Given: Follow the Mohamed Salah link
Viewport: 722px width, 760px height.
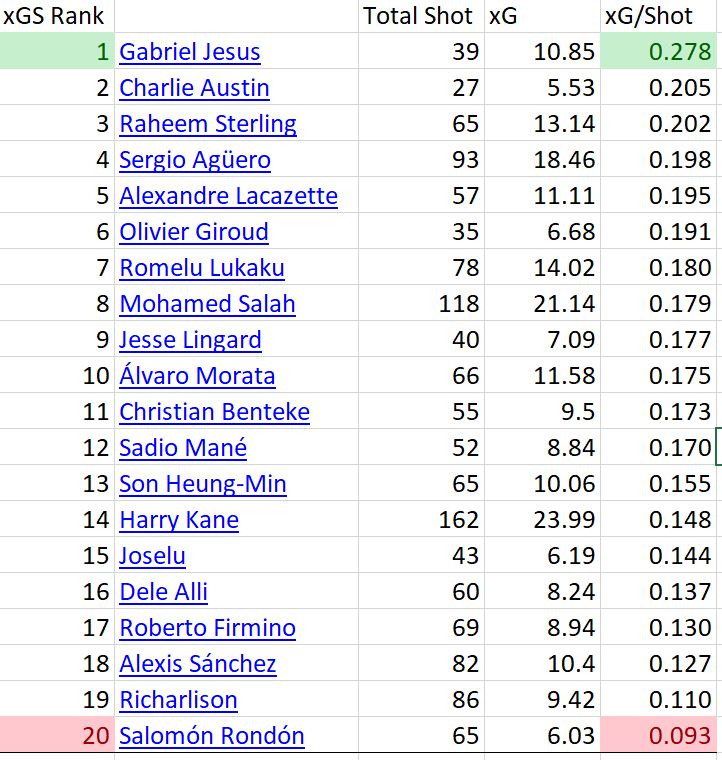Looking at the screenshot, I should 207,304.
